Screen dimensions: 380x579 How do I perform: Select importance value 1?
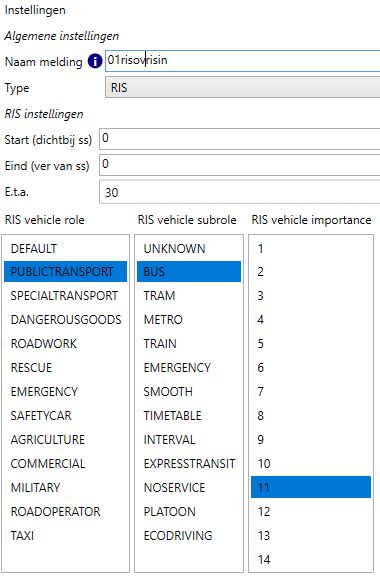(x=311, y=249)
